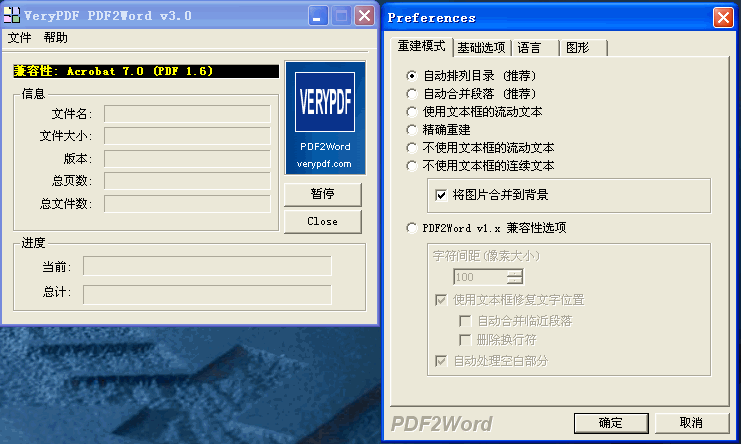
Task: Click the VERYPDF PDF2Word logo banner
Action: click(x=325, y=118)
